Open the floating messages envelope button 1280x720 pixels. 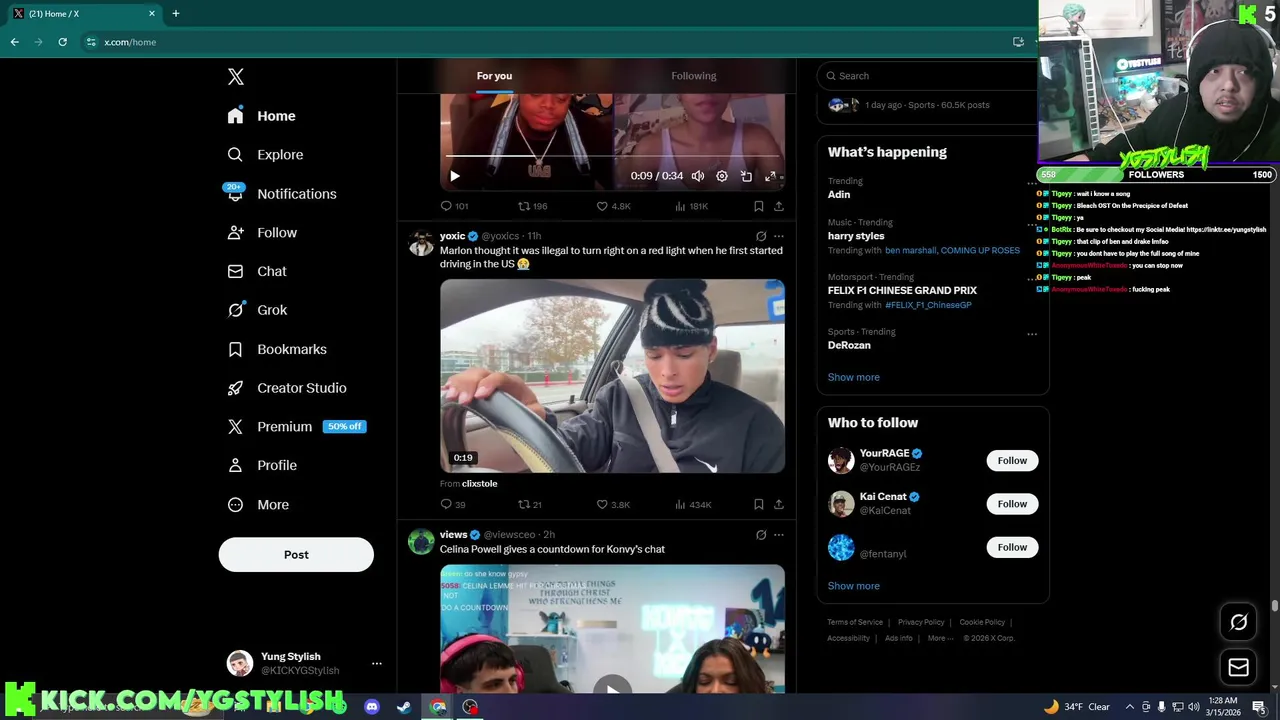(x=1238, y=667)
